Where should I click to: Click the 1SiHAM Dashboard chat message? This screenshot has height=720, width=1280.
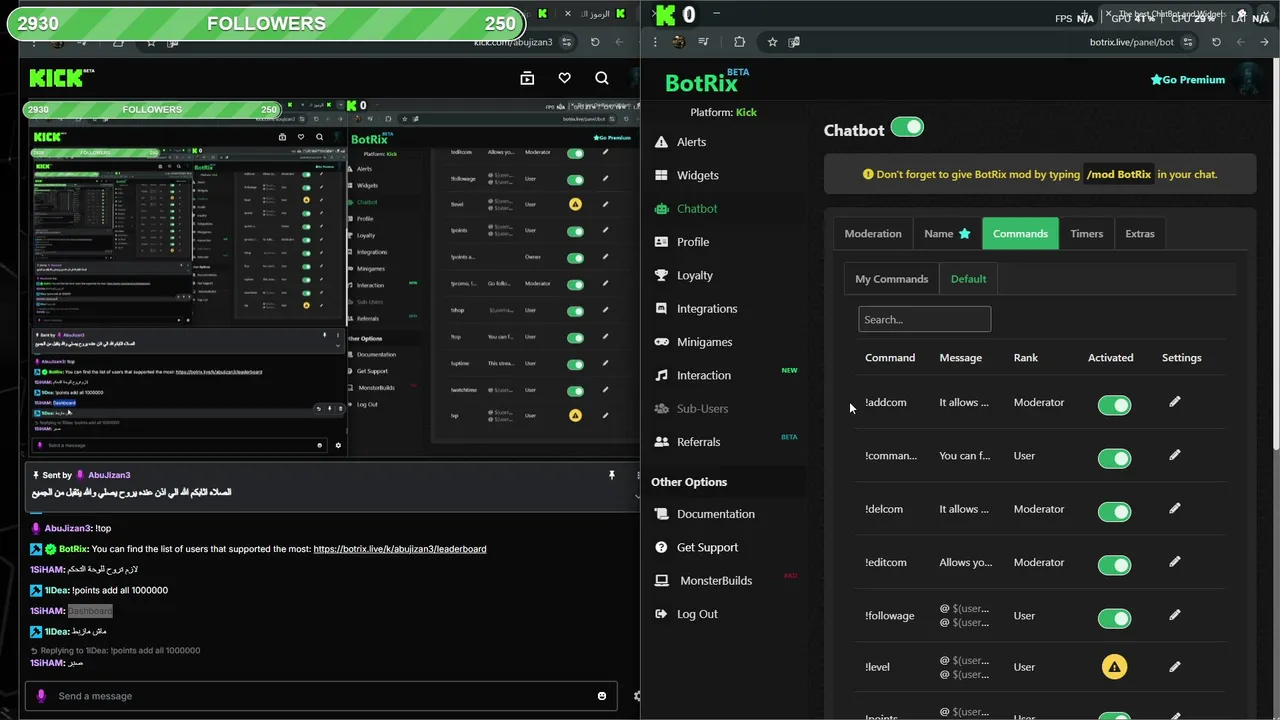72,611
